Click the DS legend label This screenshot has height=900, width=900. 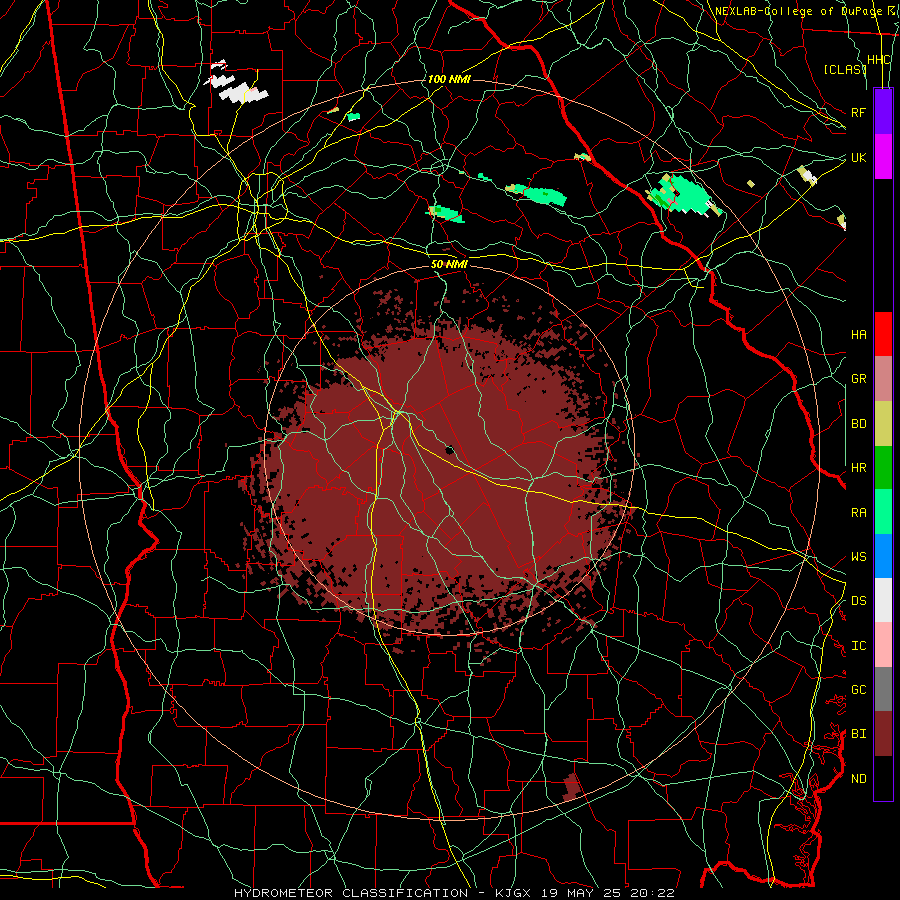858,601
